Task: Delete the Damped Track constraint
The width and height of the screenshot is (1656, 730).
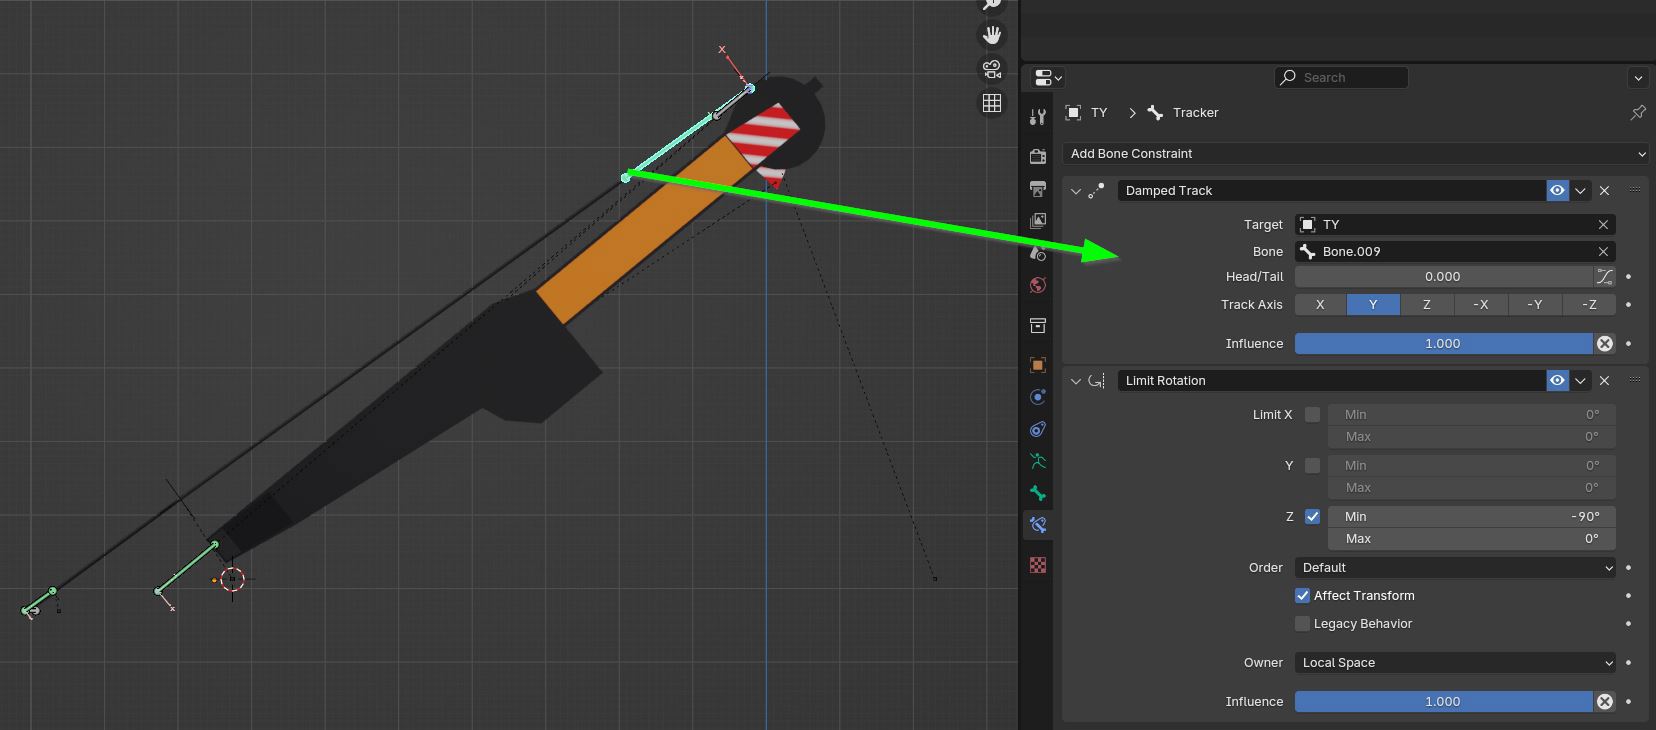Action: [x=1604, y=190]
